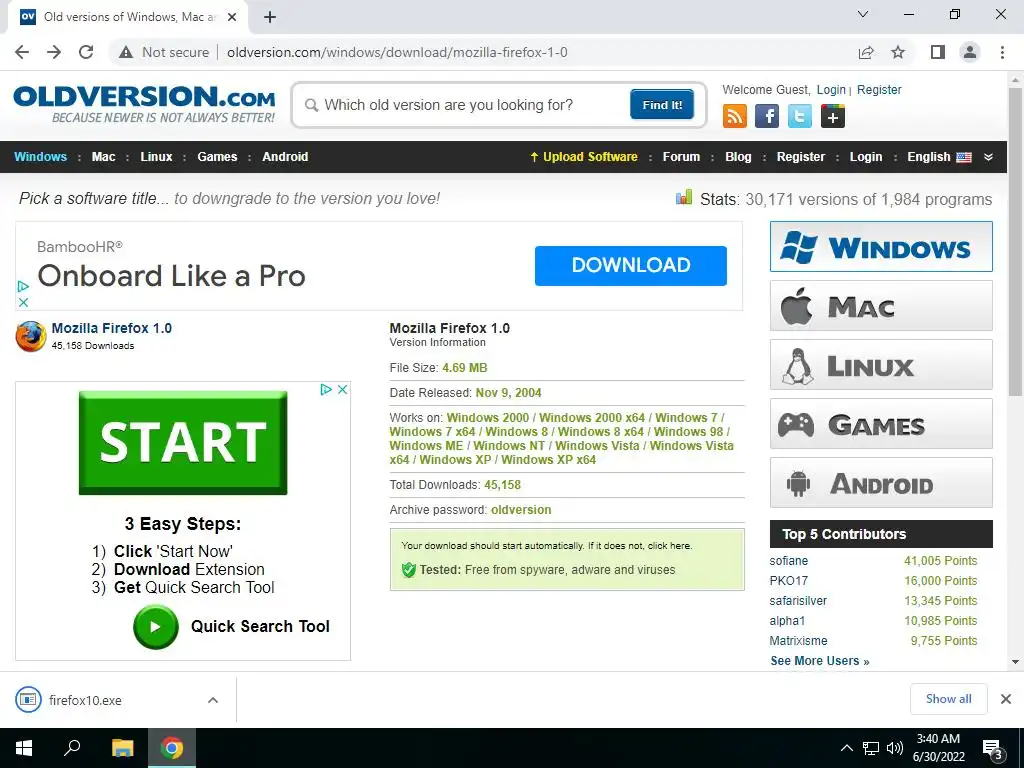The image size is (1024, 768).
Task: Click the Games platform sidebar button
Action: pyautogui.click(x=881, y=424)
